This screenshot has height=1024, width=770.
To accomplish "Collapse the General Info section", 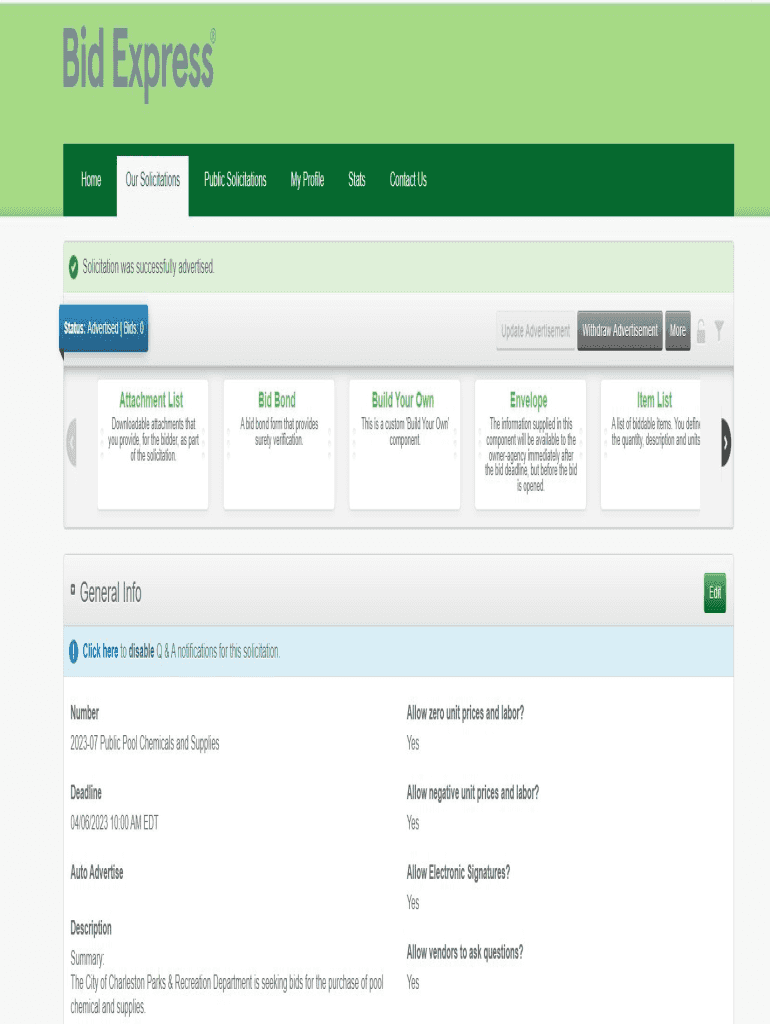I will 73,591.
